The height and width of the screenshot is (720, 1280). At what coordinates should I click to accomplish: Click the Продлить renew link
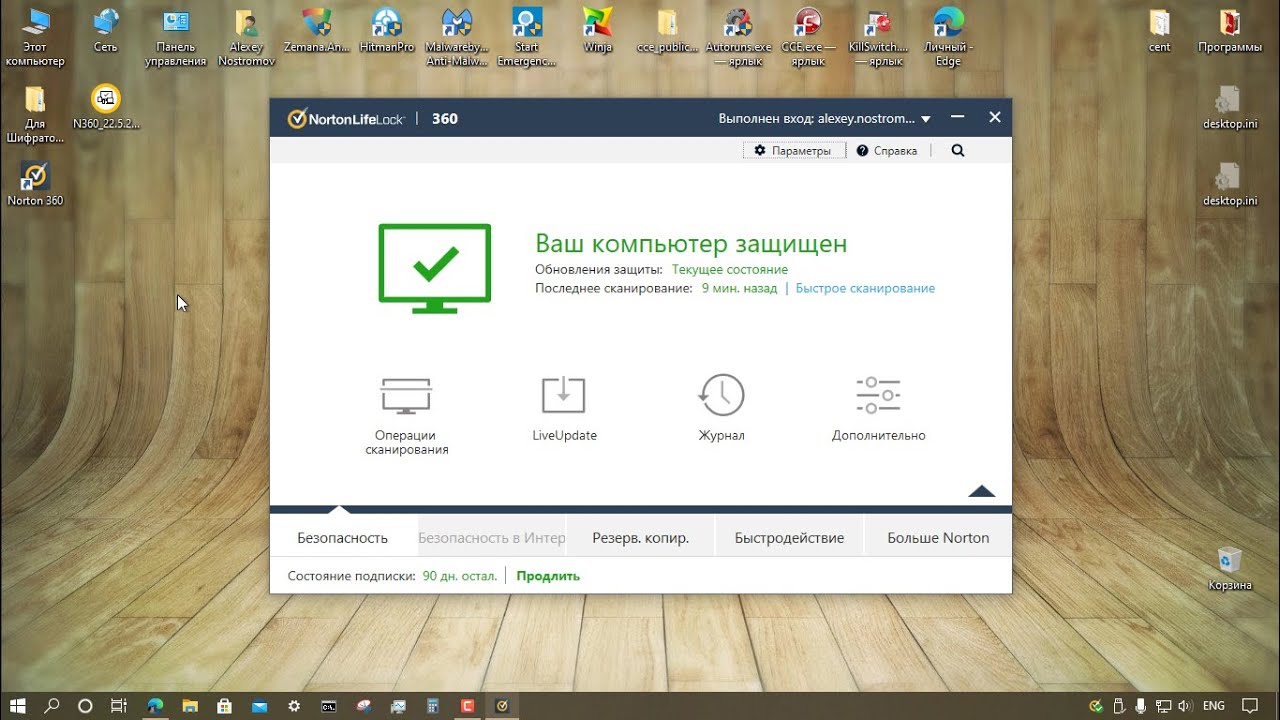pos(548,576)
